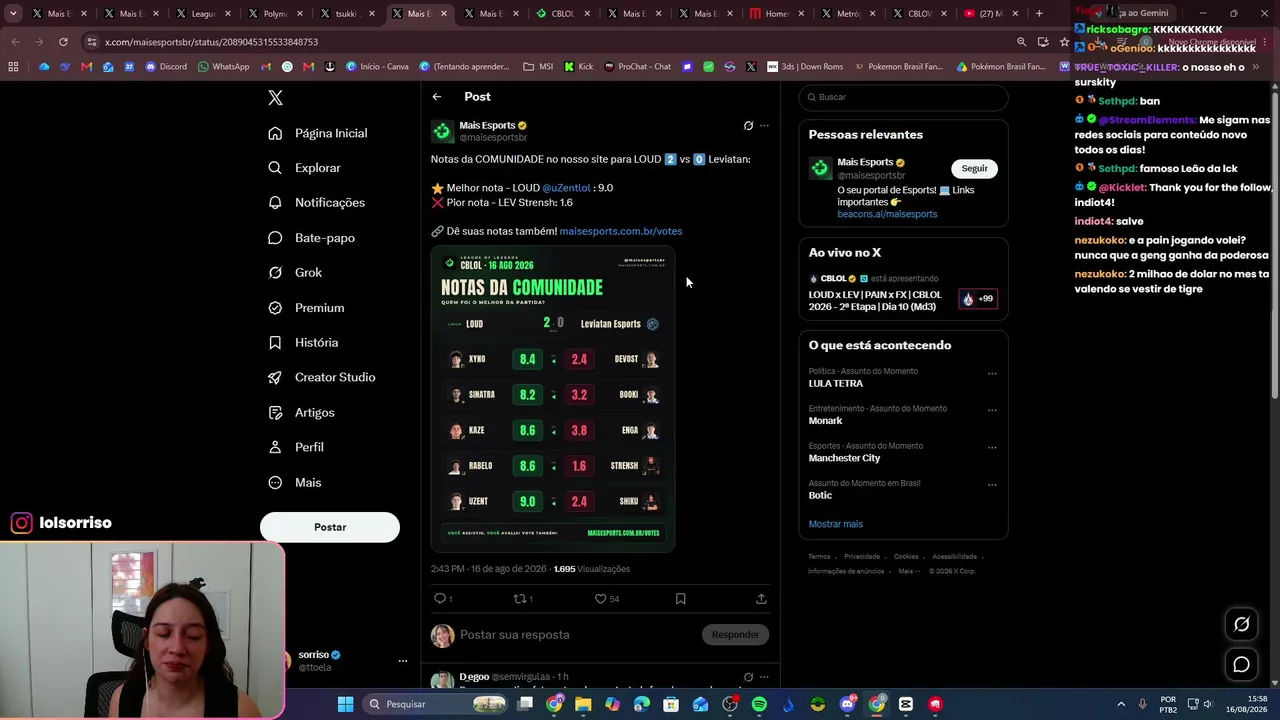Viewport: 1280px width, 720px height.
Task: Open the floating messages button
Action: pyautogui.click(x=1241, y=664)
